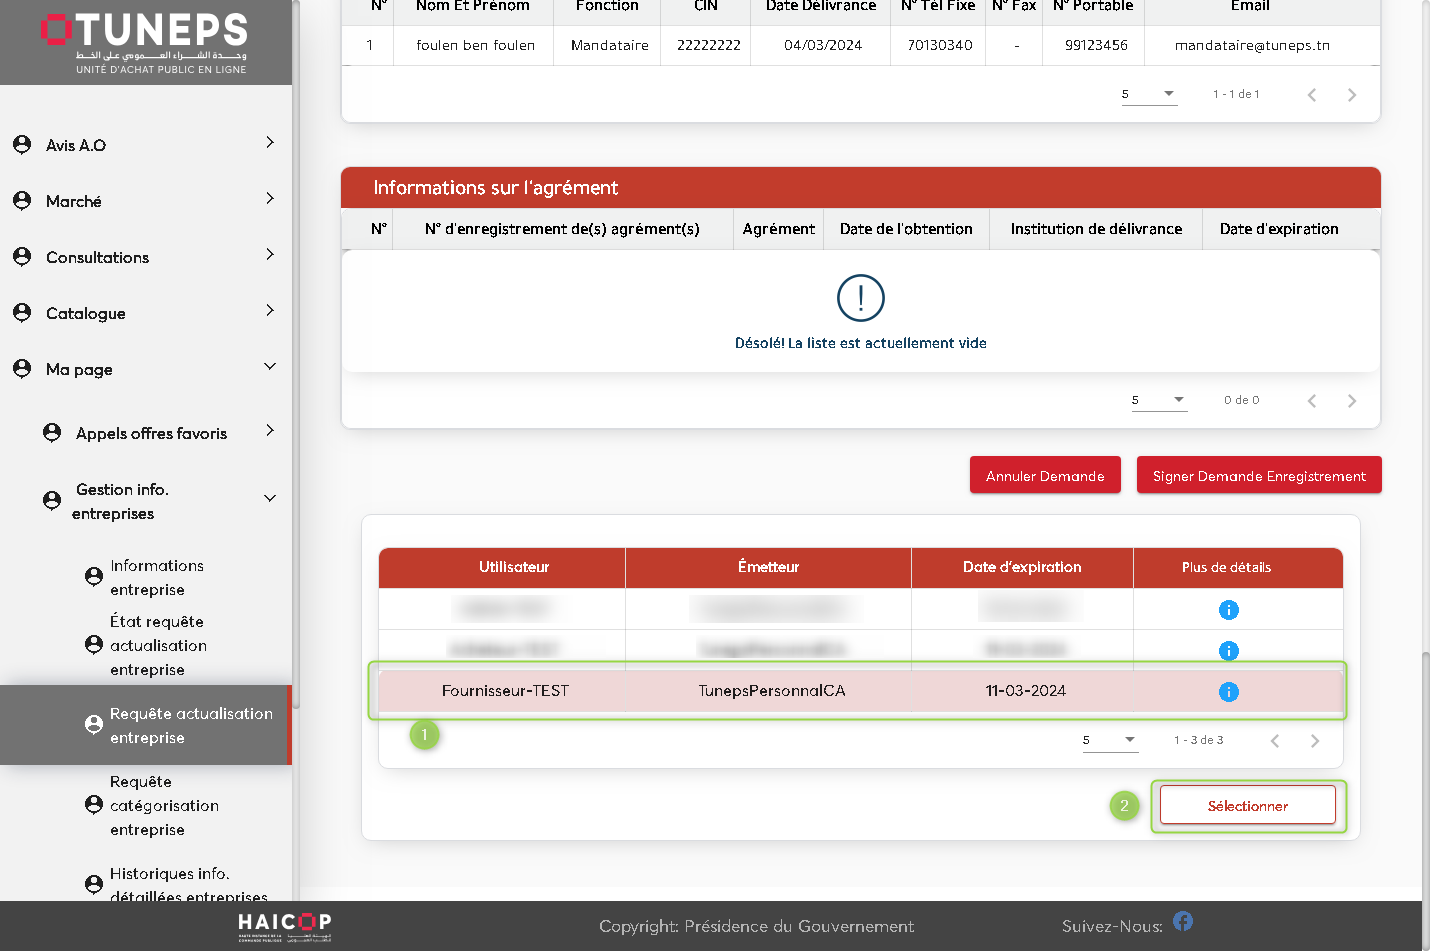Click the Annuler Demande button

tap(1045, 476)
